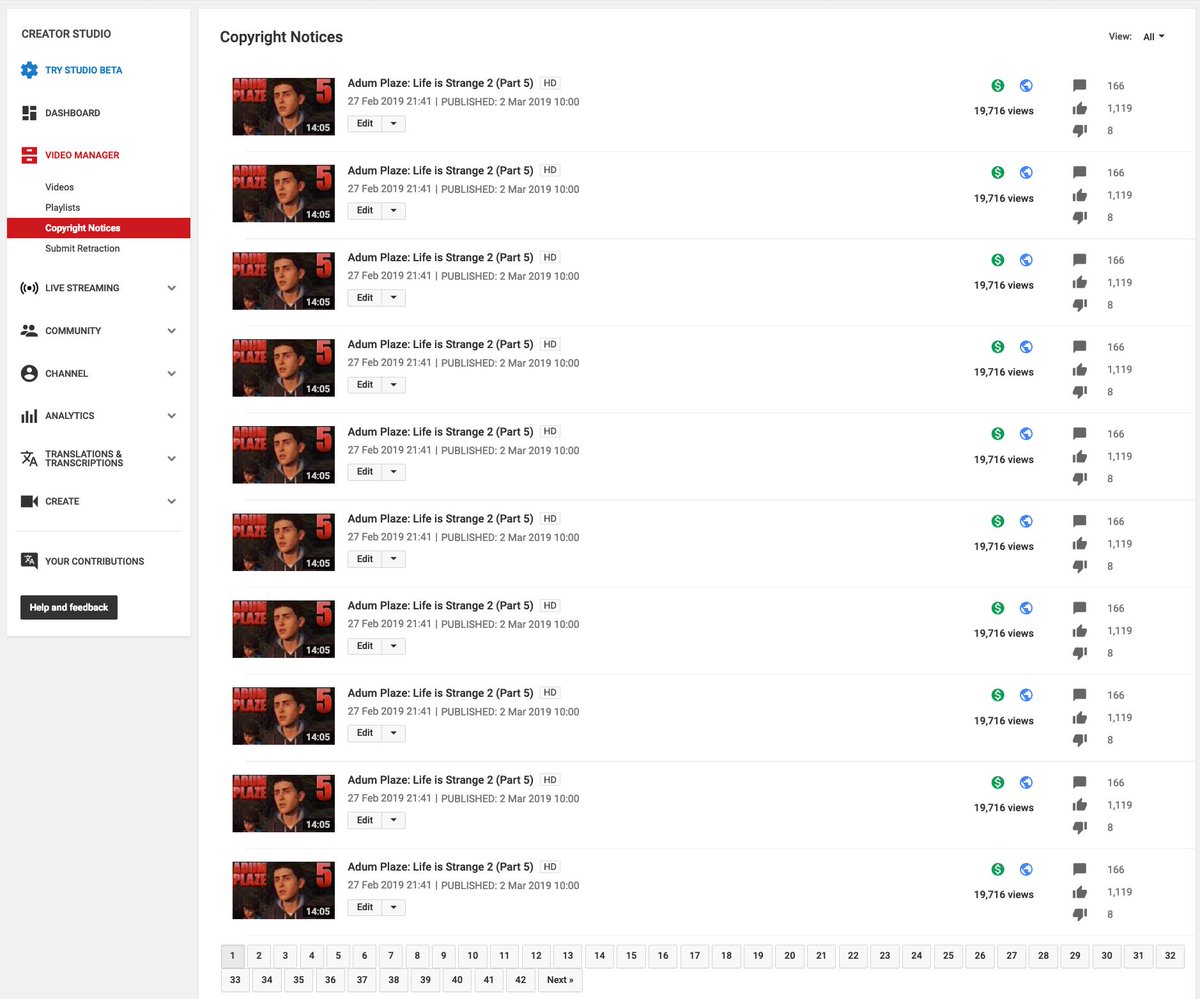The width and height of the screenshot is (1200, 999).
Task: Open page 28
Action: (1043, 955)
